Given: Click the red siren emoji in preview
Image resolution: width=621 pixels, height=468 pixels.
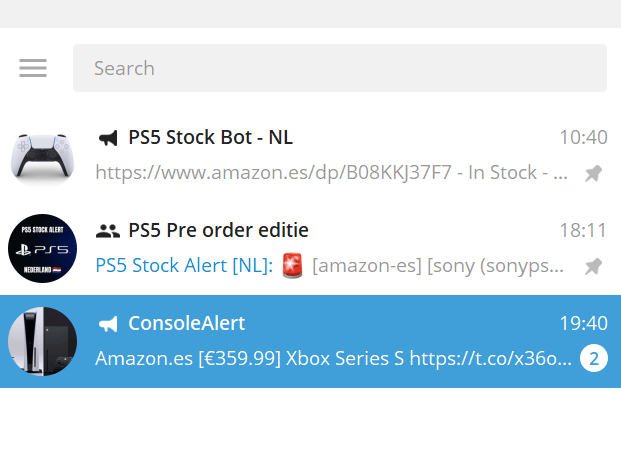Looking at the screenshot, I should (x=292, y=266).
